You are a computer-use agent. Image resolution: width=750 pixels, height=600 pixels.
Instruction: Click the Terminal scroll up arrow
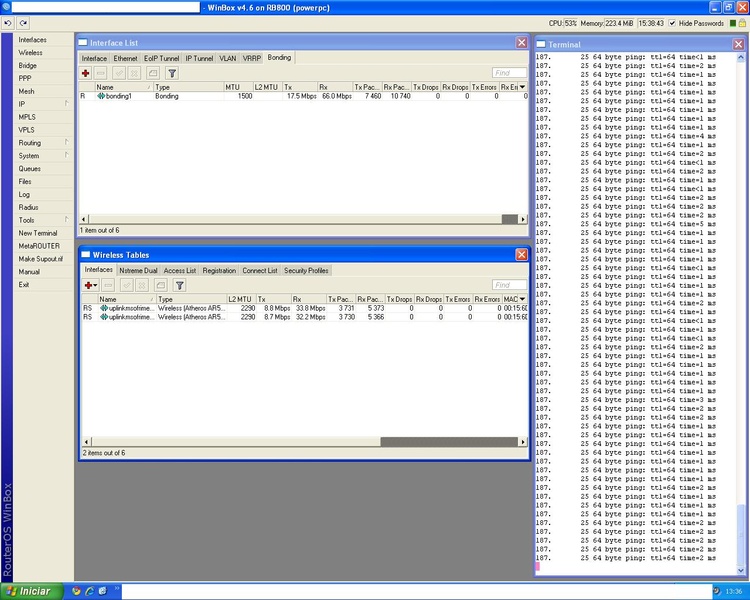click(741, 57)
